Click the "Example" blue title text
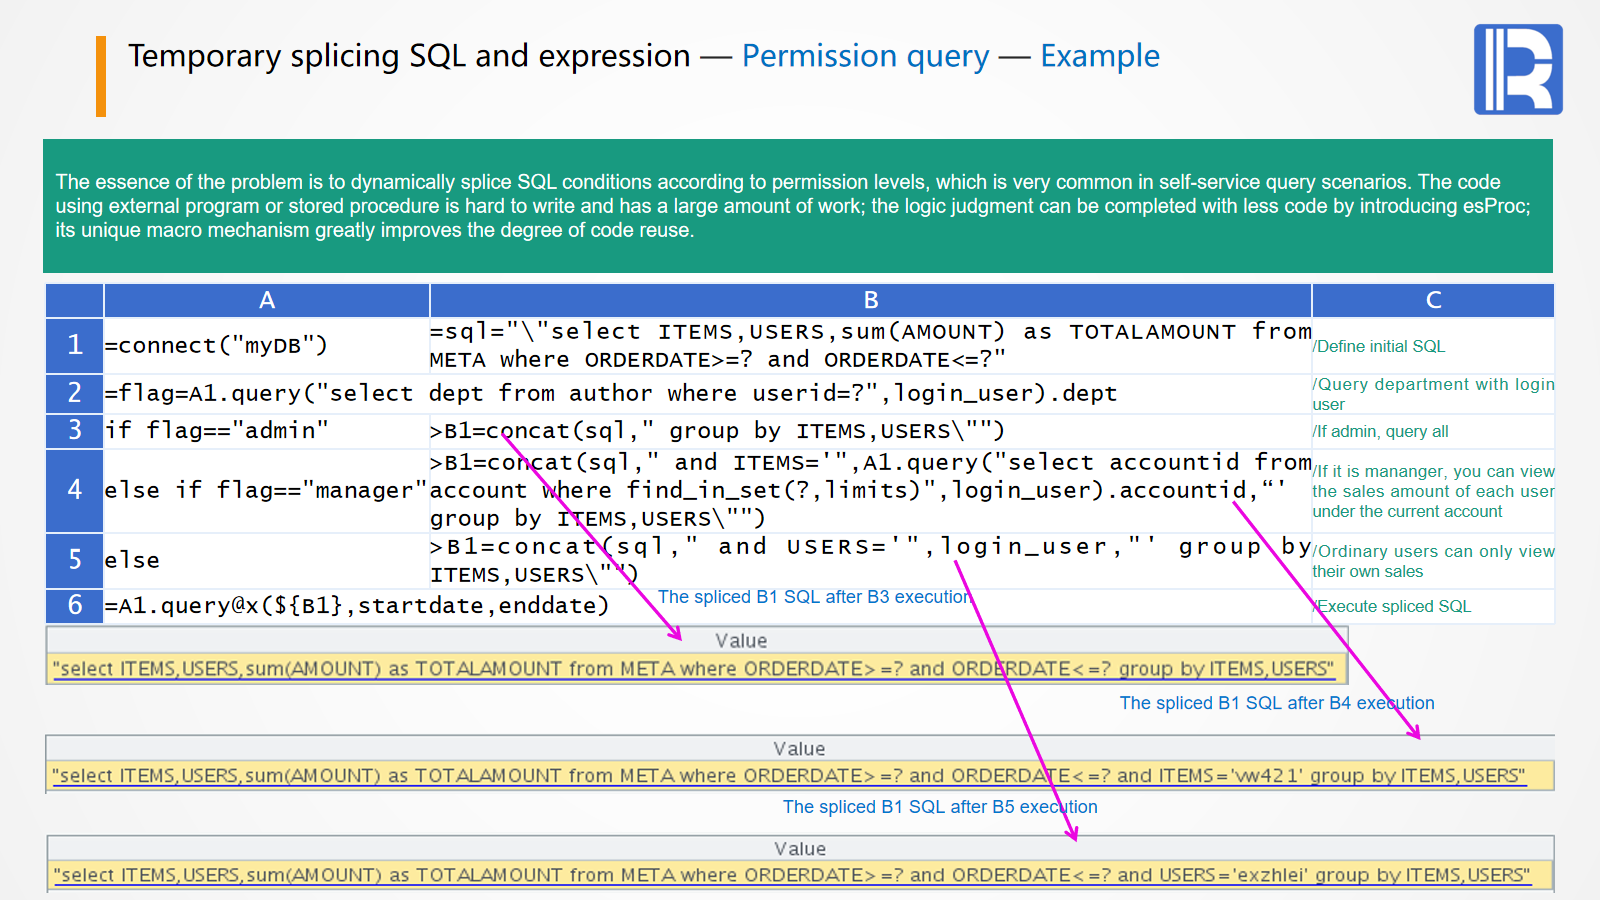Viewport: 1600px width, 900px height. click(1099, 56)
